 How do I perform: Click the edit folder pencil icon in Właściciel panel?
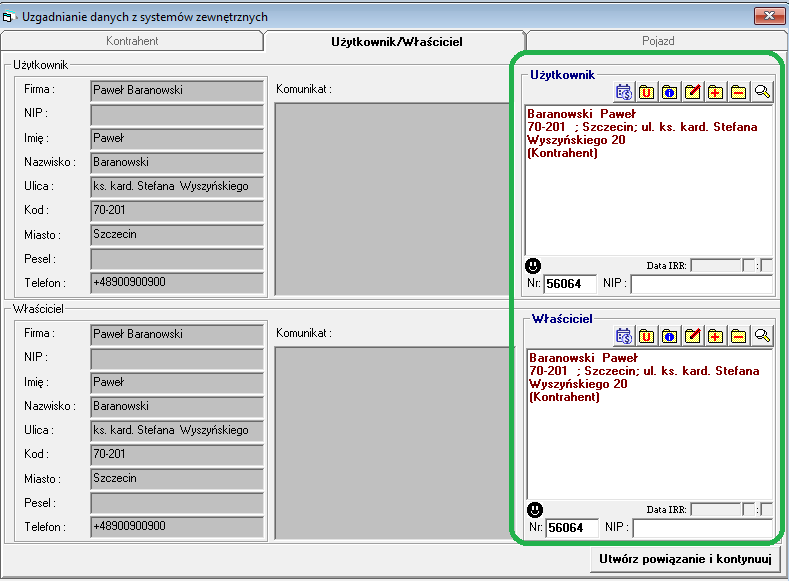pyautogui.click(x=692, y=335)
